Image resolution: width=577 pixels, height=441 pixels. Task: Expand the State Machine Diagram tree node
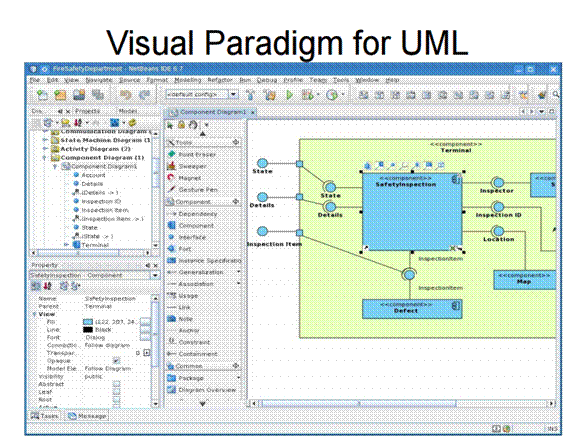(45, 140)
